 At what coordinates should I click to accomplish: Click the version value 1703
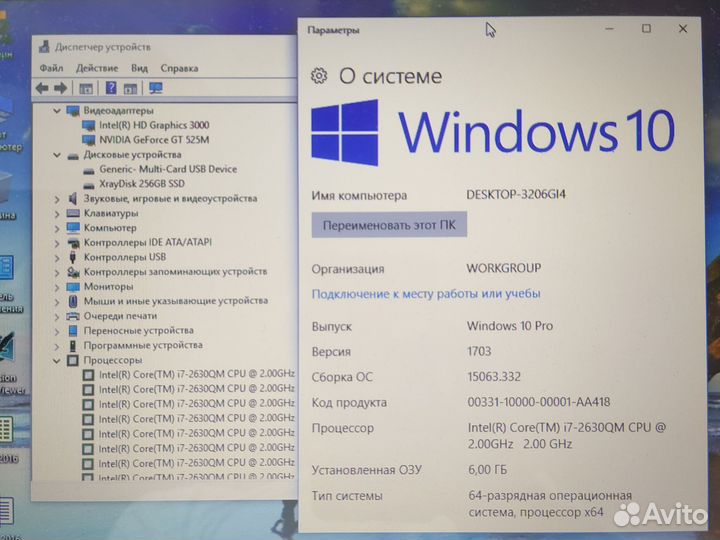[x=479, y=351]
